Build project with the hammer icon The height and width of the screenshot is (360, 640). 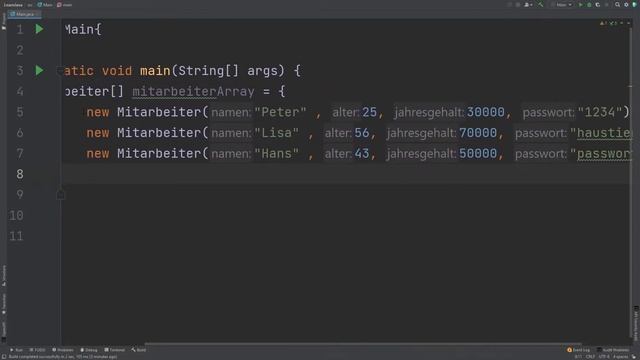point(541,4)
